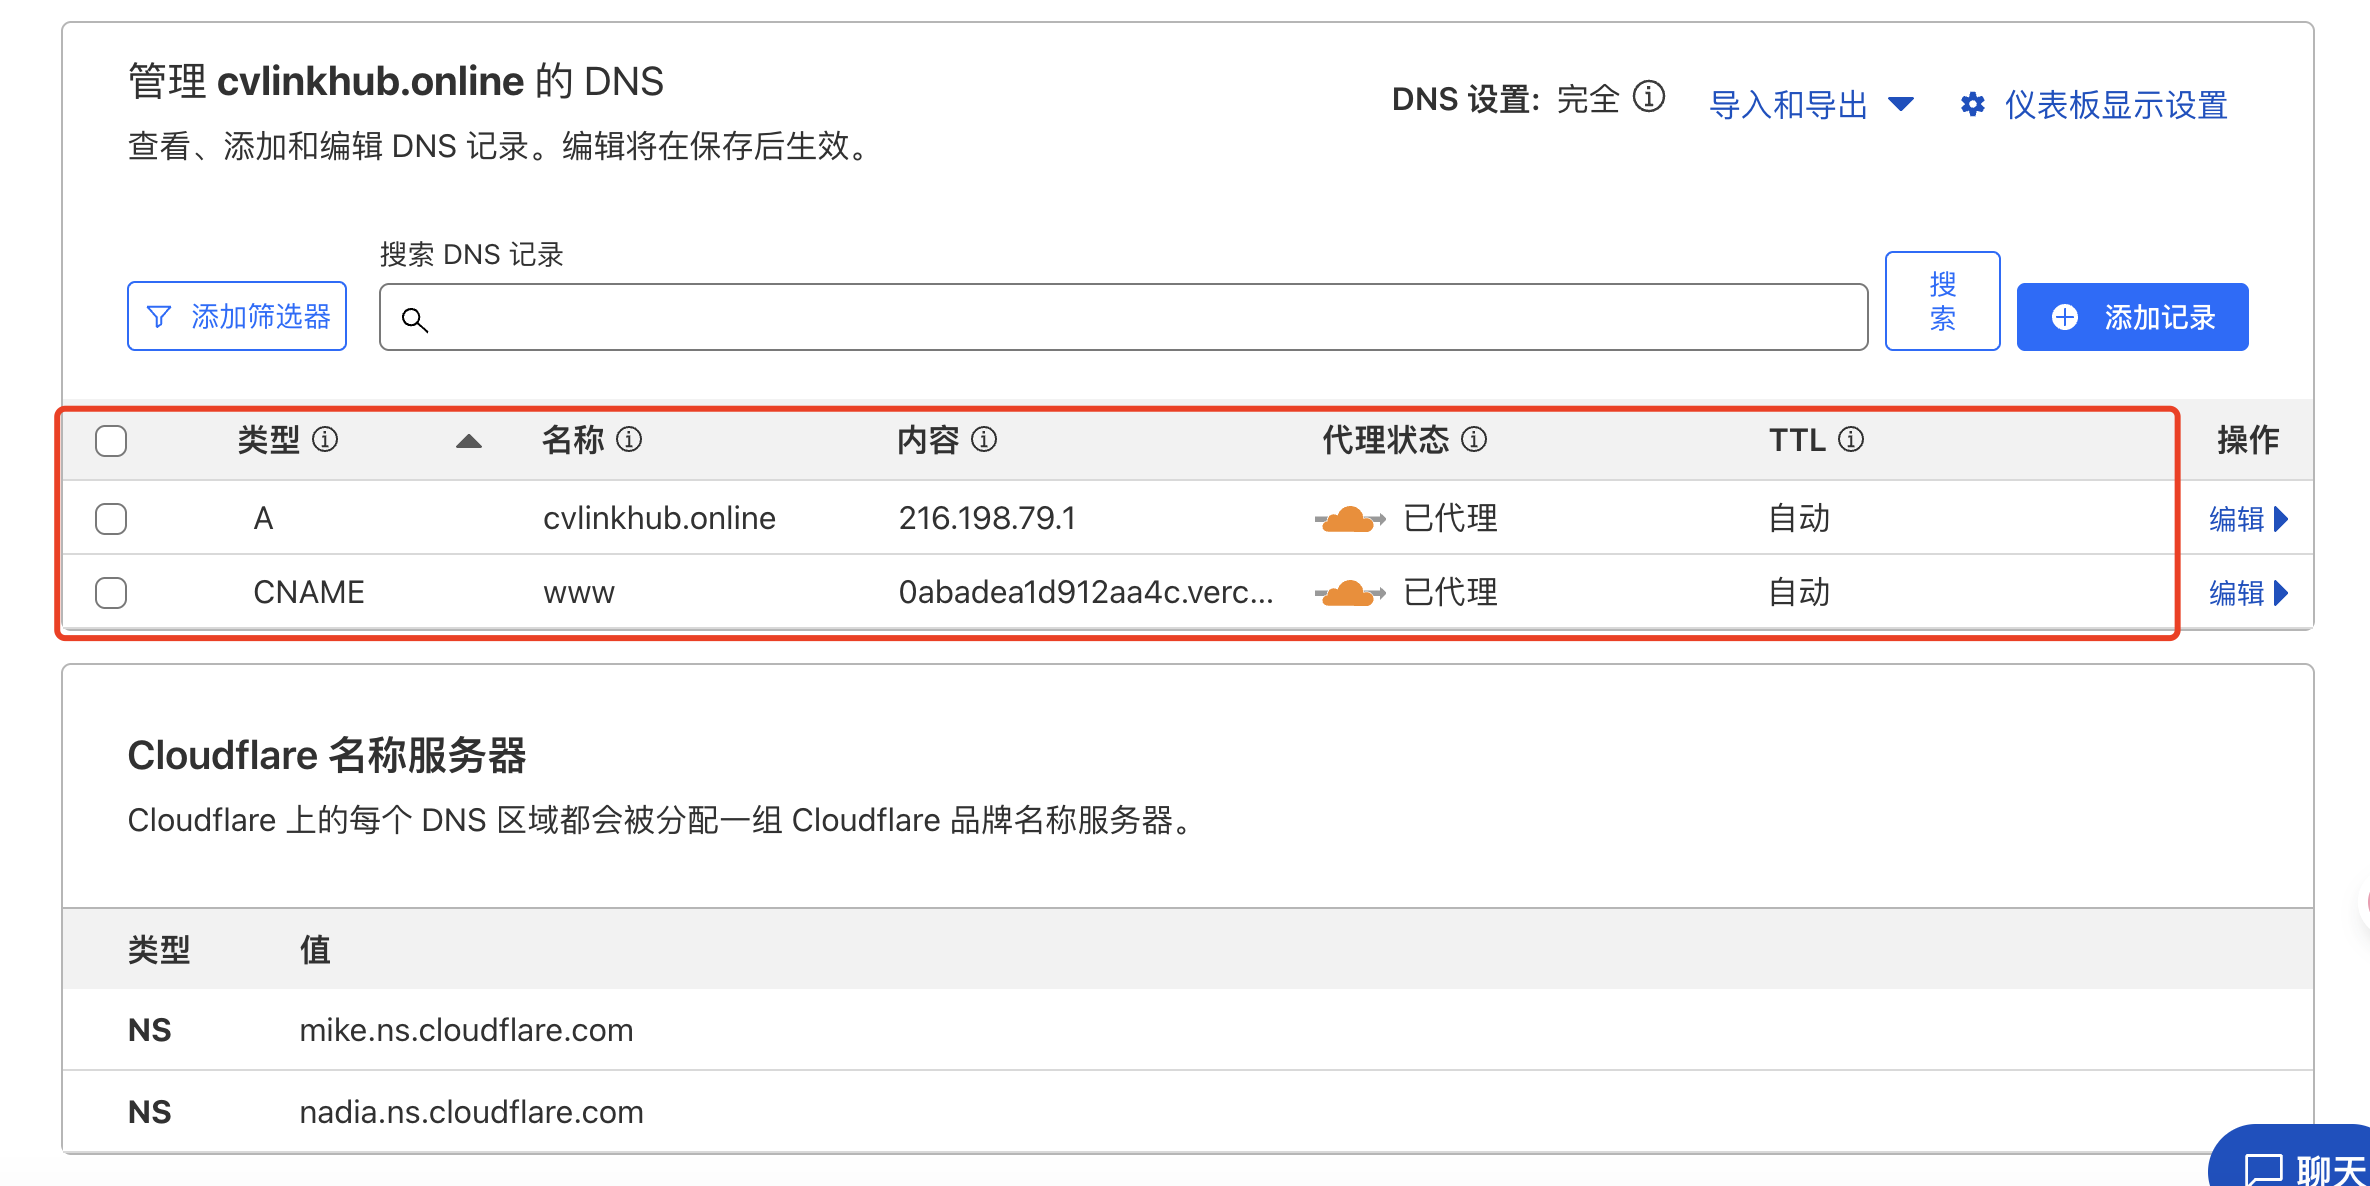Click the 添加记录 button

(x=2132, y=317)
